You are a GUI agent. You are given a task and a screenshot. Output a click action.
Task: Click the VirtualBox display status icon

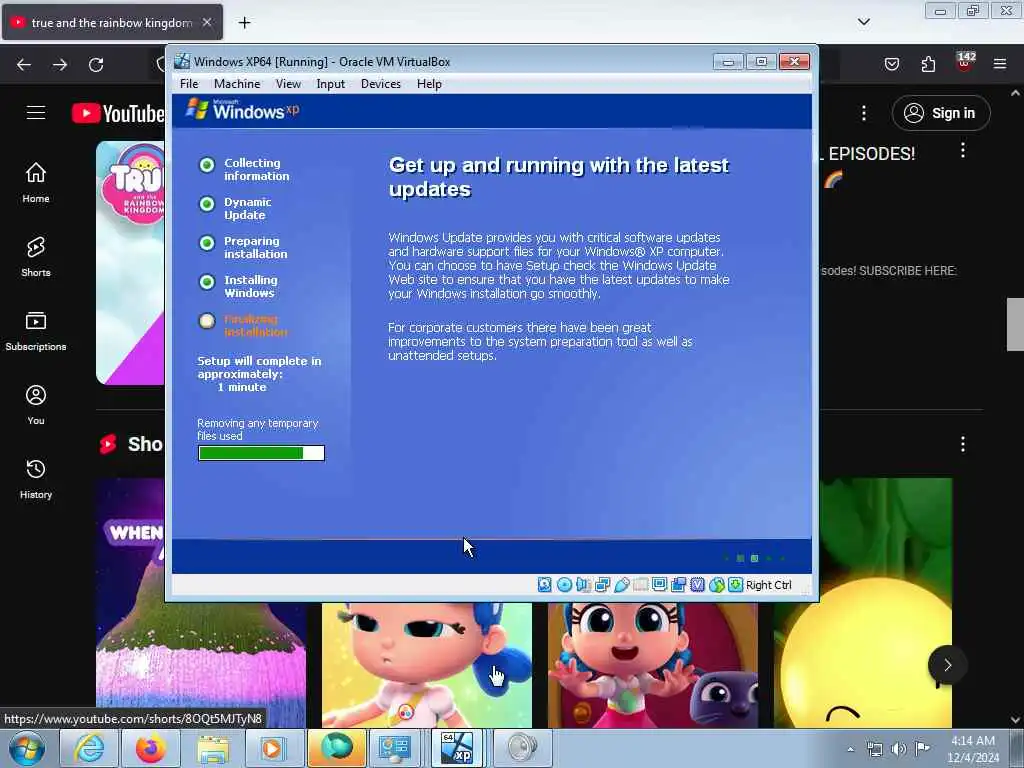(x=660, y=584)
